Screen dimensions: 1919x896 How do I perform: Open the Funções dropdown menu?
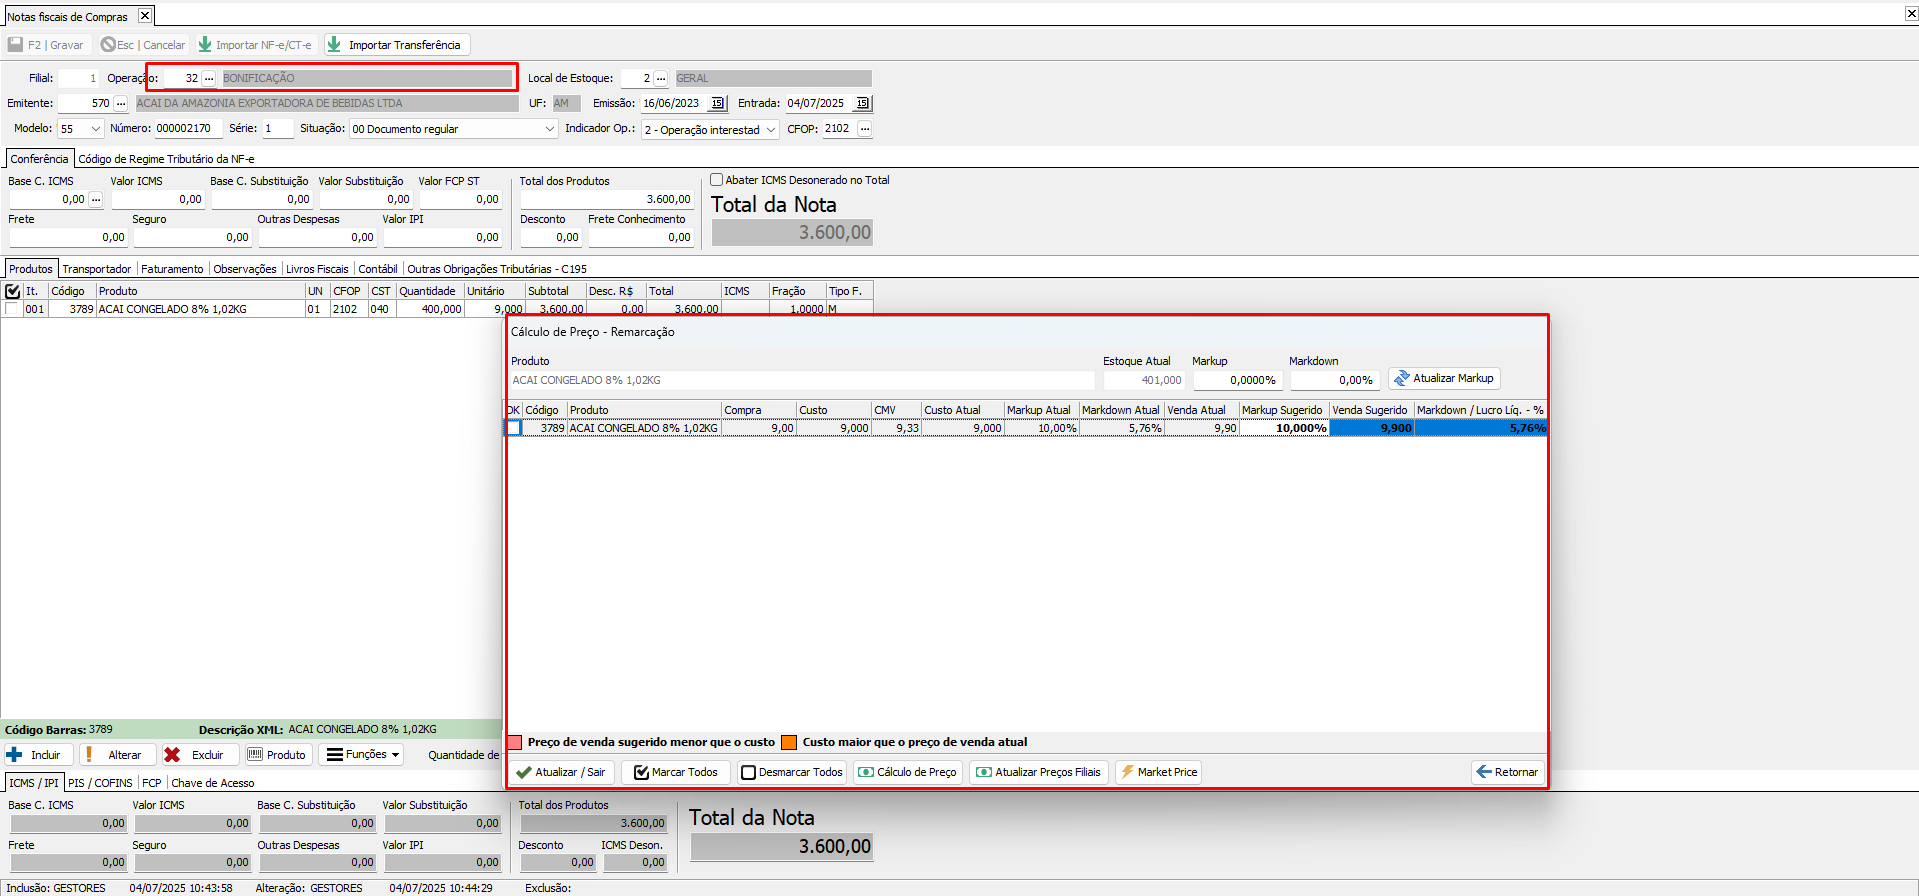[363, 755]
